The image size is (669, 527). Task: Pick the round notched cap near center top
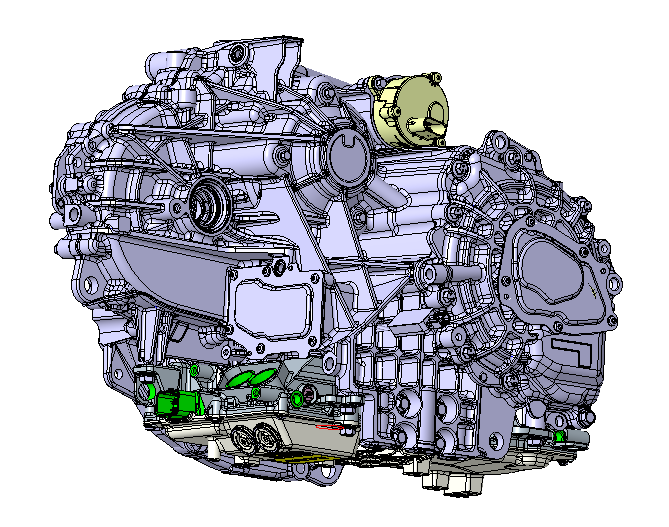coord(348,158)
